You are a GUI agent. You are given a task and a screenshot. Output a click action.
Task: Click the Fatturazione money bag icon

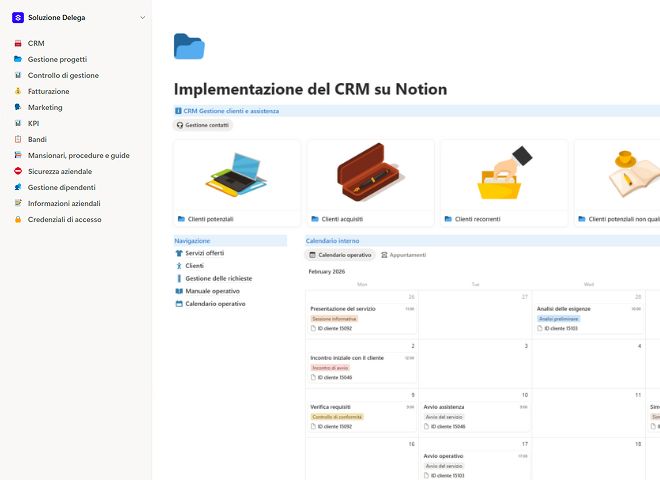tap(18, 91)
